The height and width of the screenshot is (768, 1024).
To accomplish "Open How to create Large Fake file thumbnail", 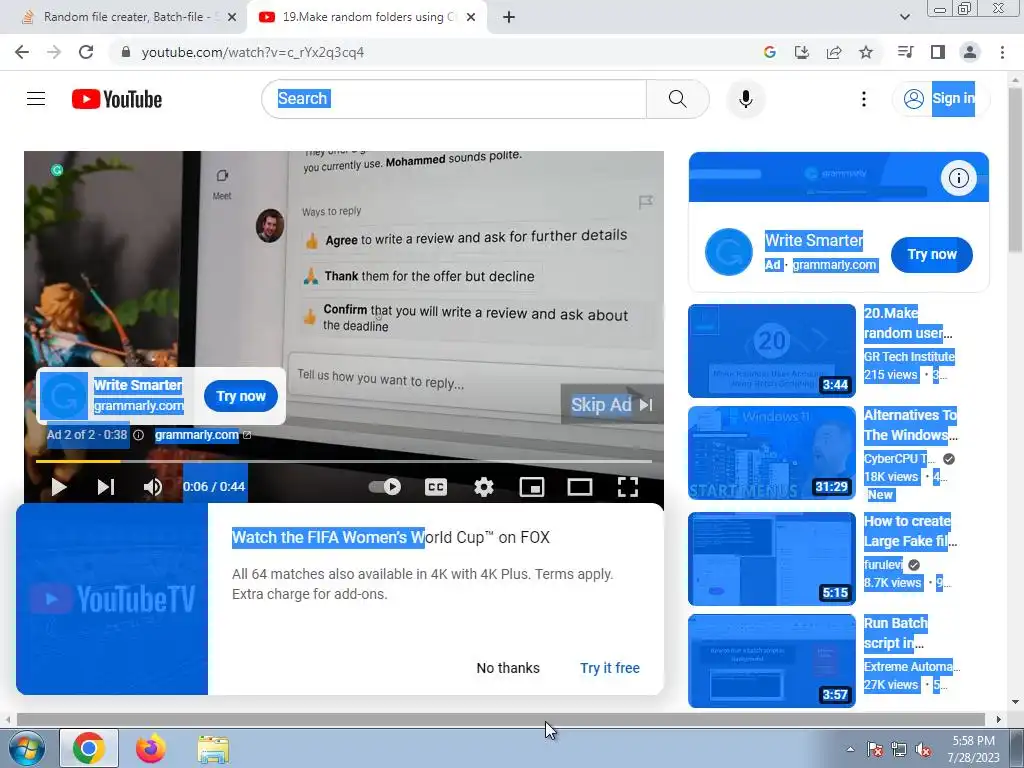I will click(772, 559).
